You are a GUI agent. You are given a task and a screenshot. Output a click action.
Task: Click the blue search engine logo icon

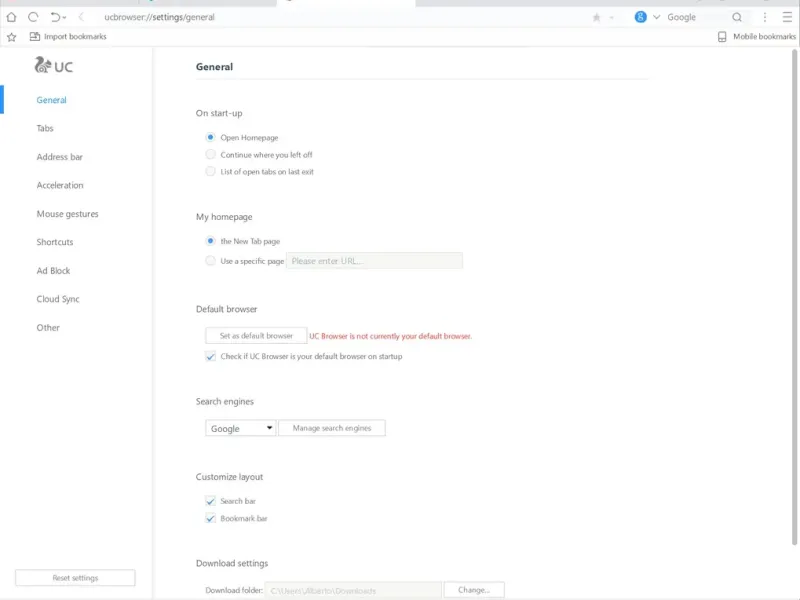coord(640,17)
